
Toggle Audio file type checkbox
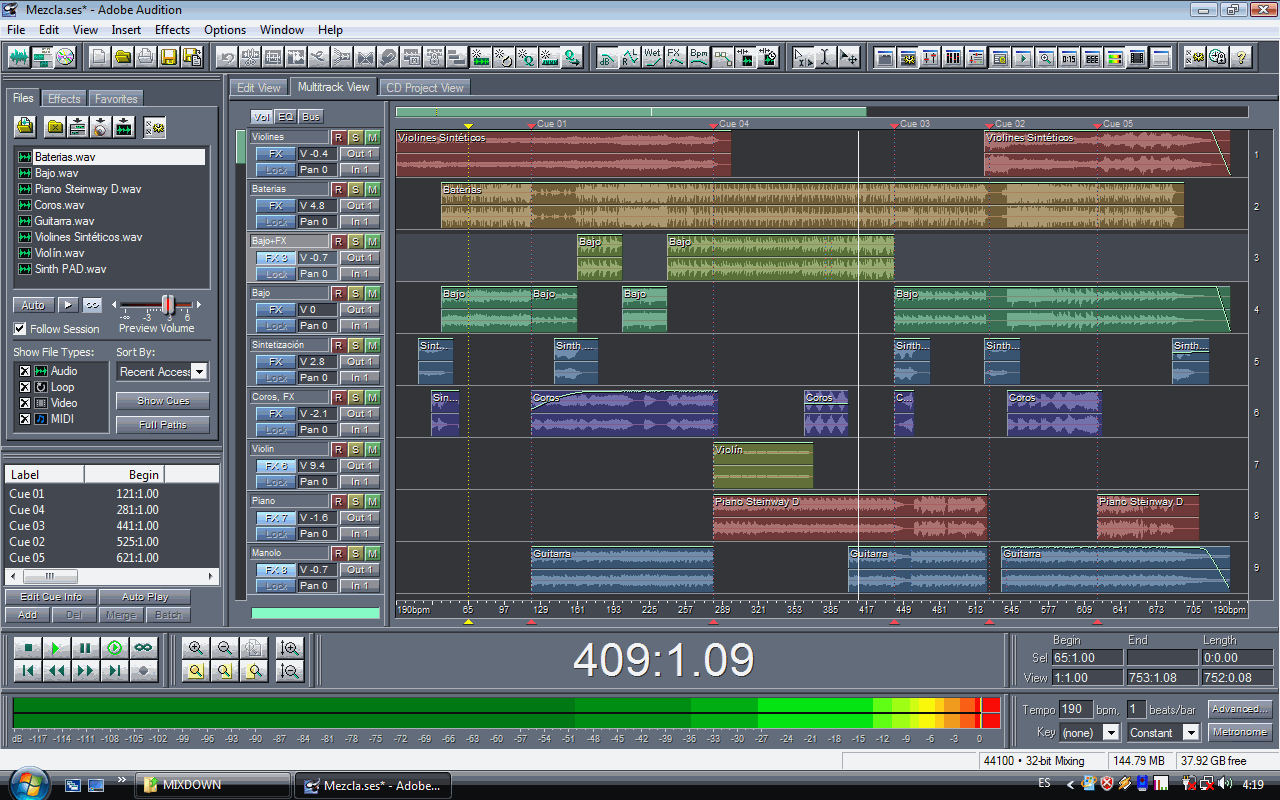[25, 371]
